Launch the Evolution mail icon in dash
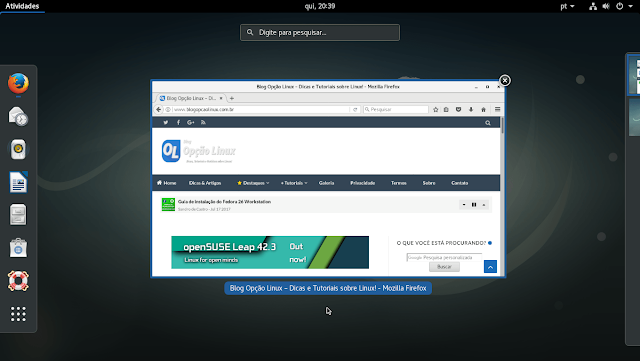 pyautogui.click(x=18, y=116)
